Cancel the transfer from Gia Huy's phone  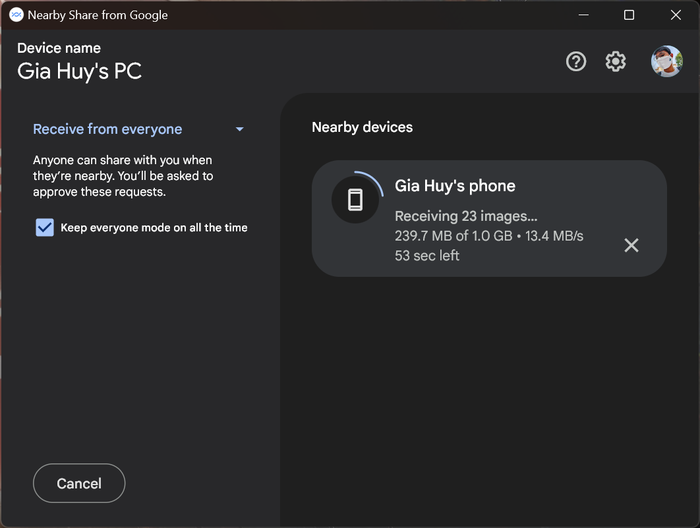click(631, 245)
